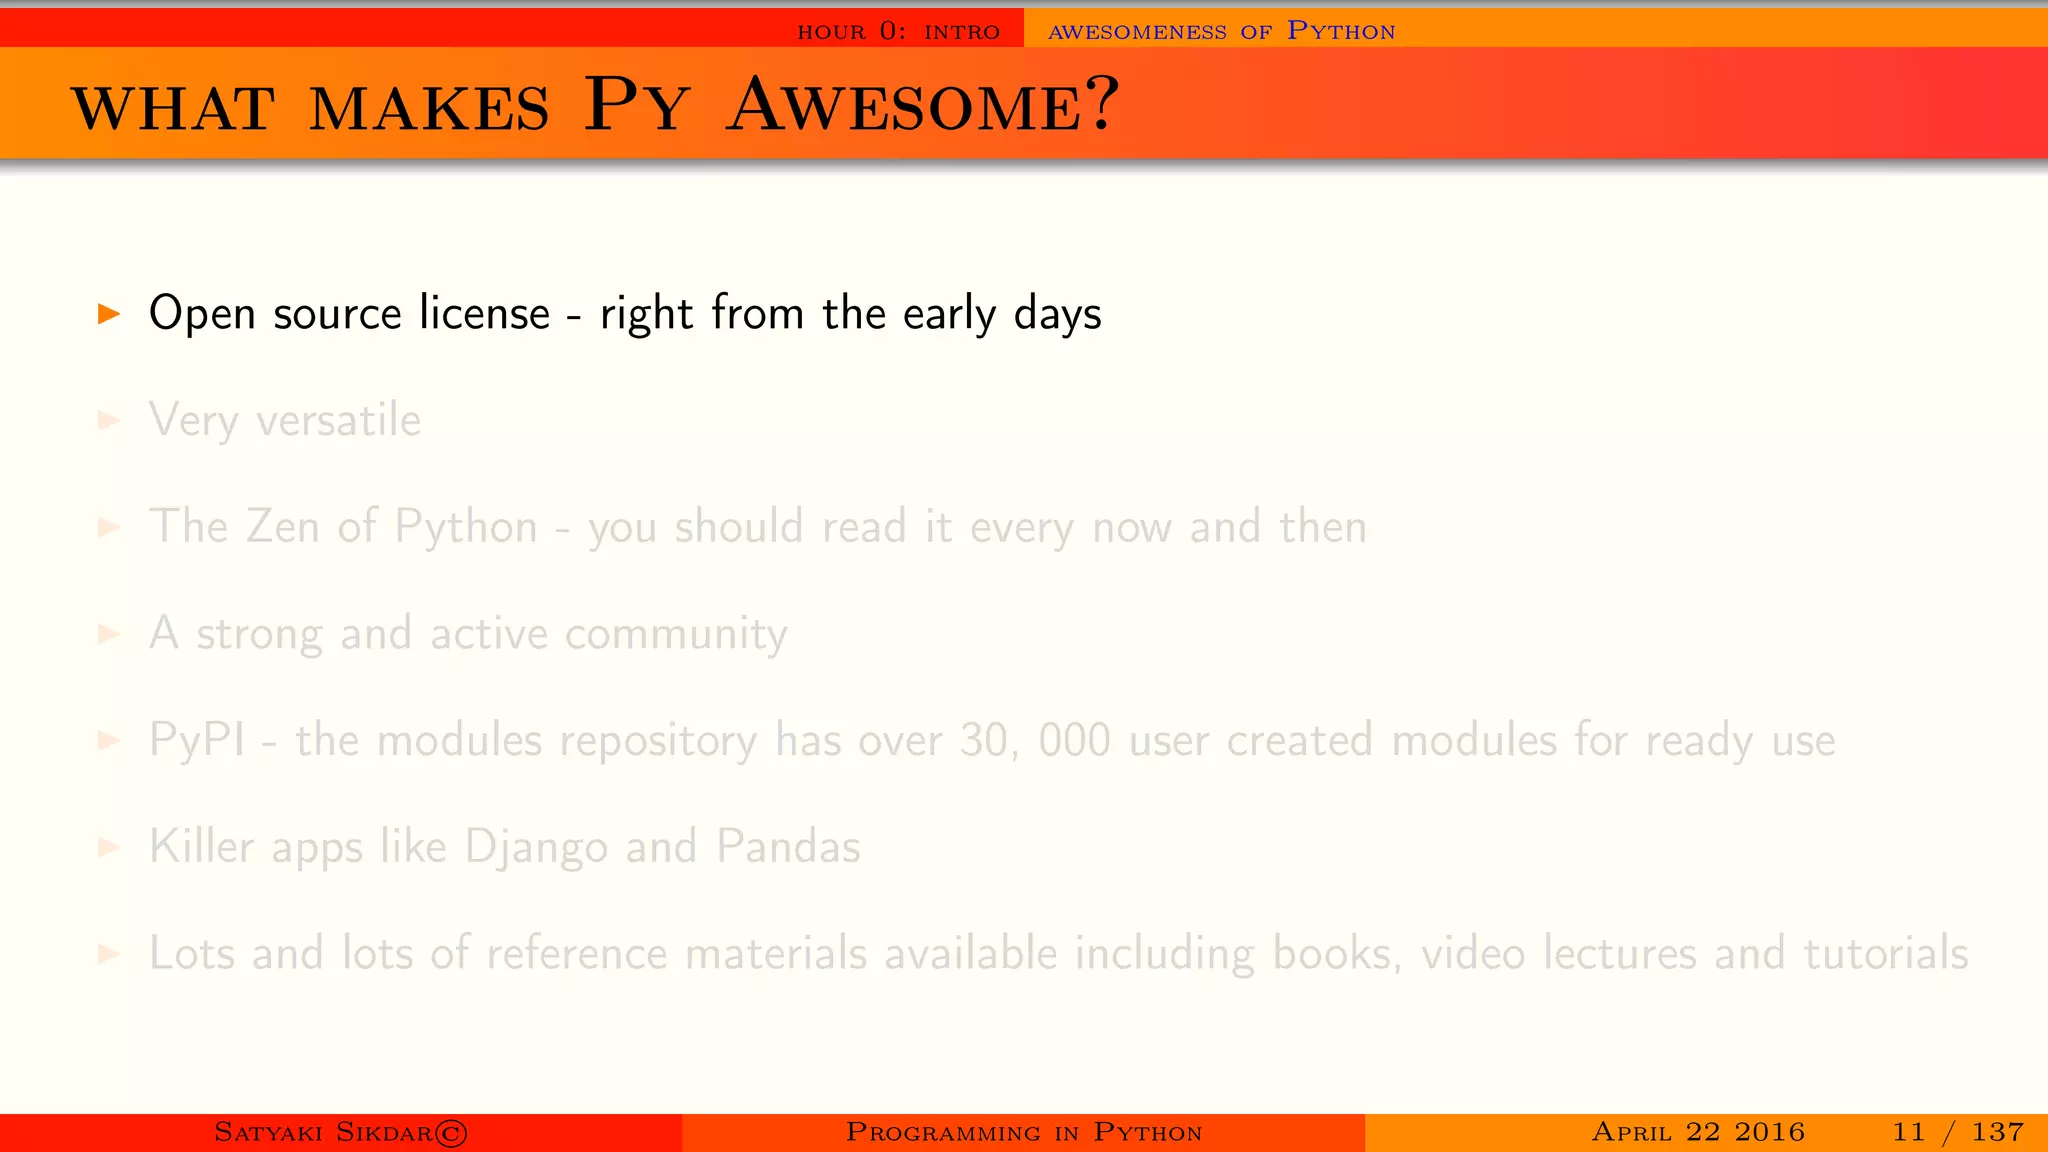Select the faded bullet before 'Very versatile'

click(109, 421)
